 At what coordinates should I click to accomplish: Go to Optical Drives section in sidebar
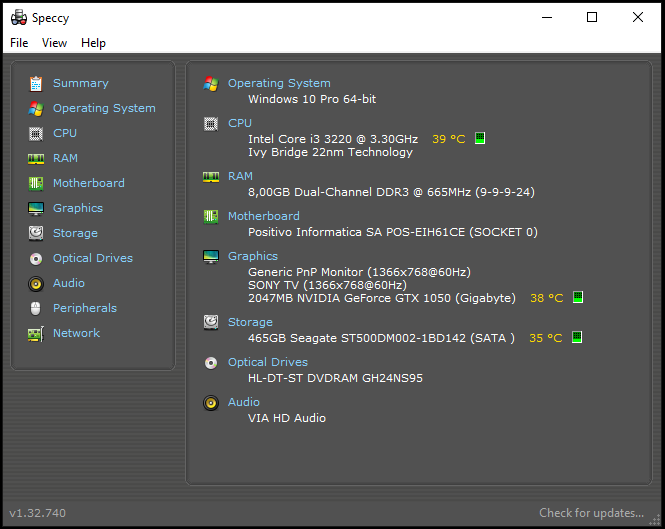[x=93, y=258]
